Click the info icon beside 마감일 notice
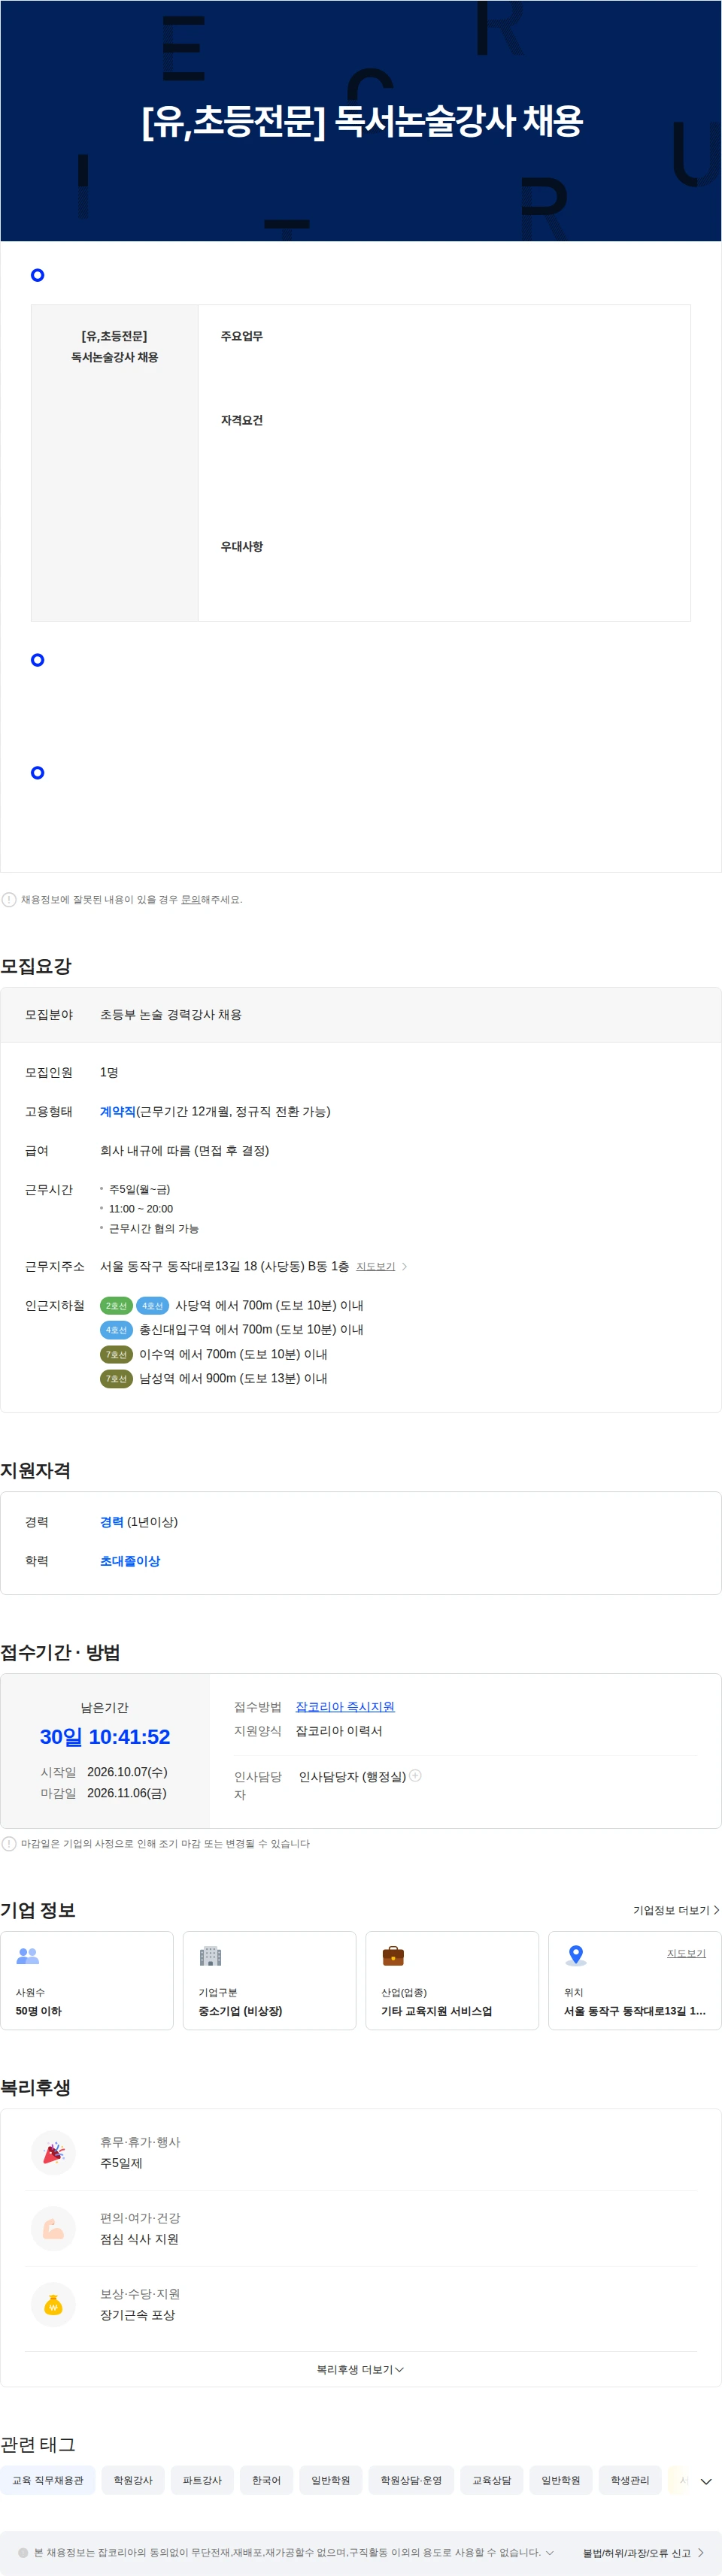Screen dimensions: 722x2576 pos(9,1843)
